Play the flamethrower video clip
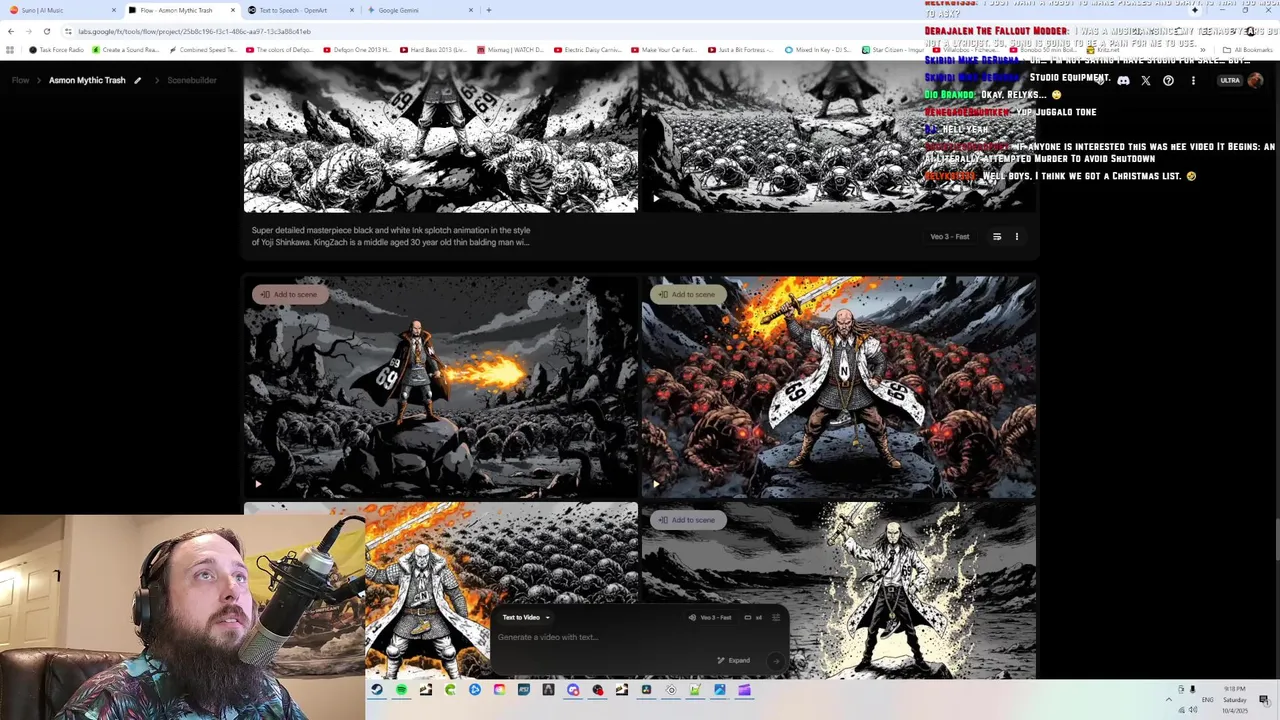This screenshot has height=720, width=1280. [258, 484]
